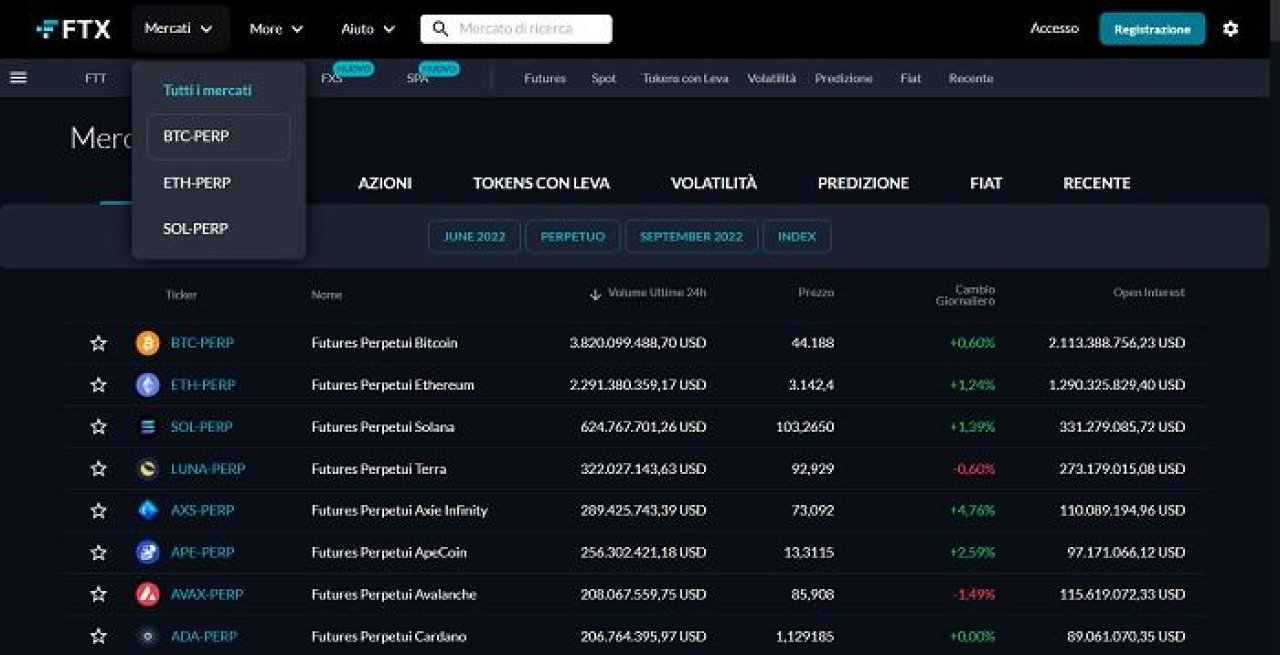This screenshot has height=655, width=1280.
Task: Switch to the AZIONI tab
Action: coord(385,183)
